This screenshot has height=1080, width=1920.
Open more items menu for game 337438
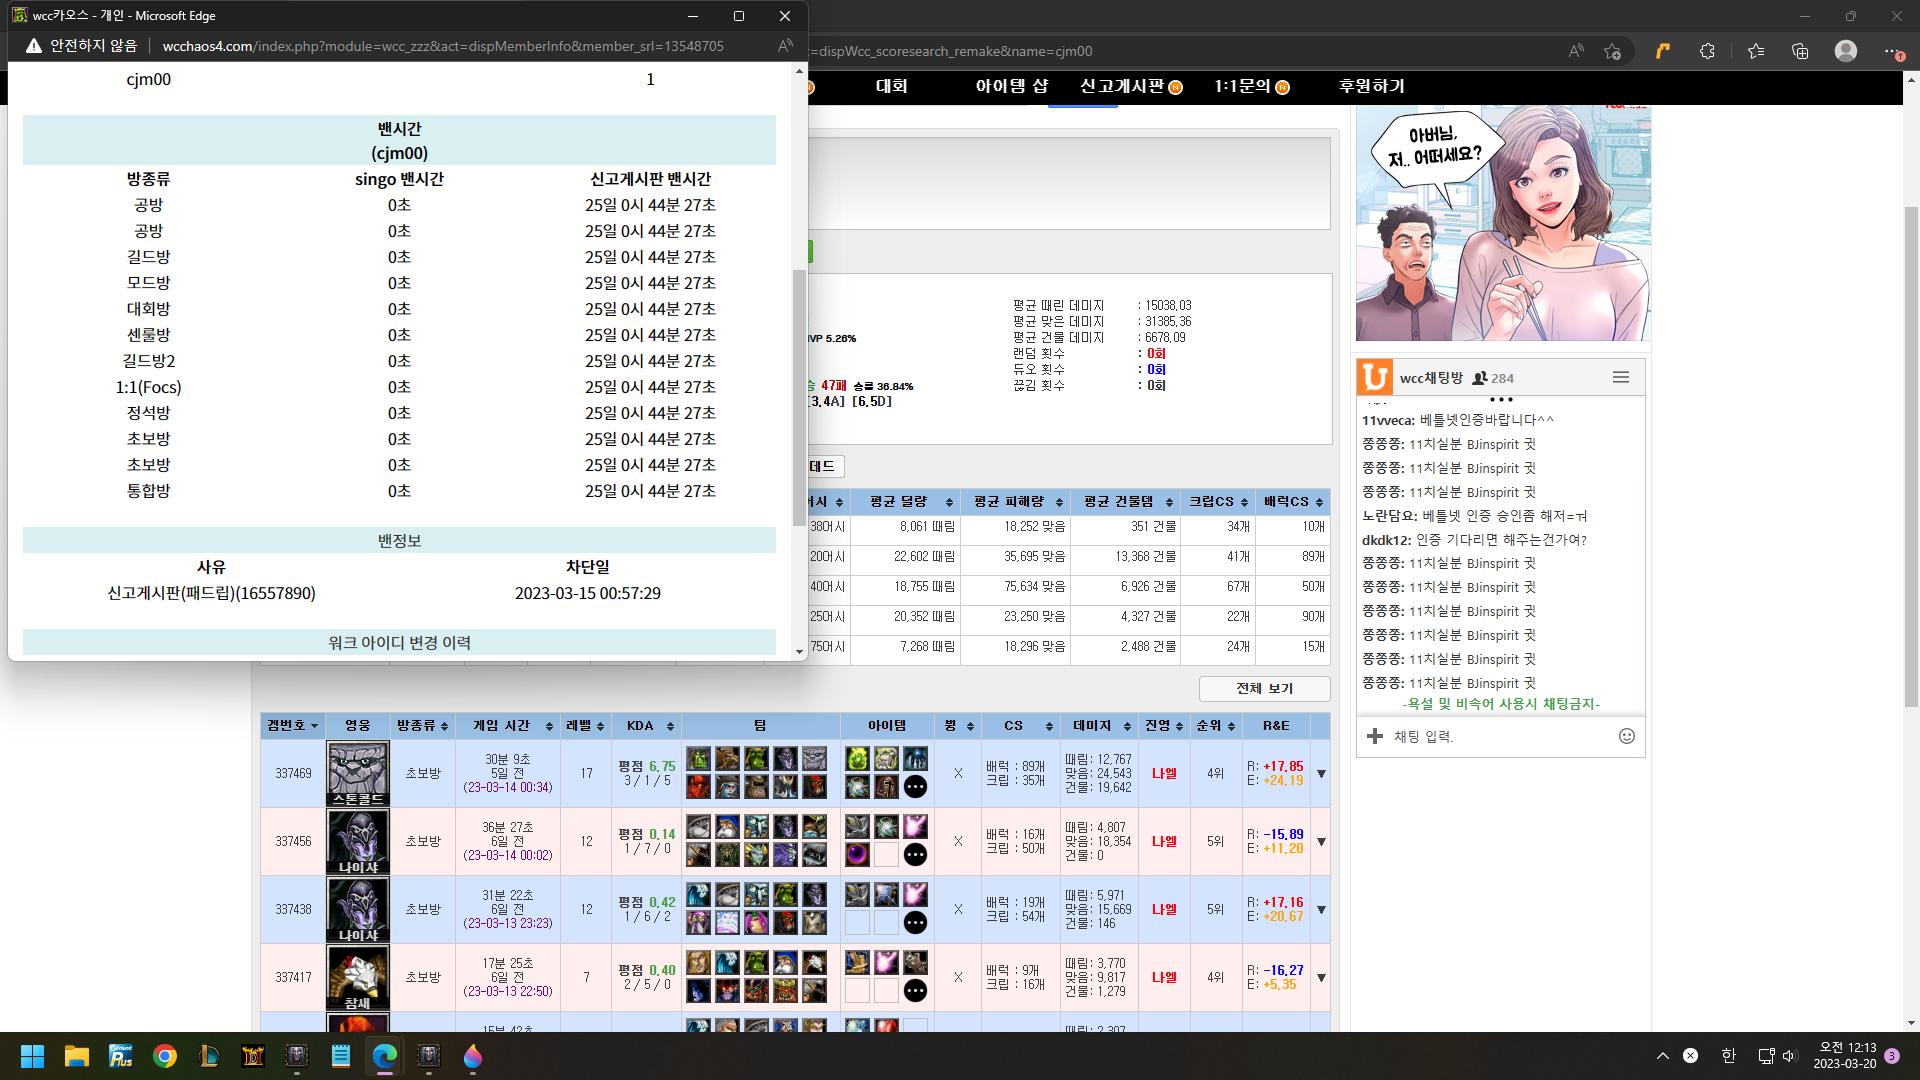(x=915, y=923)
